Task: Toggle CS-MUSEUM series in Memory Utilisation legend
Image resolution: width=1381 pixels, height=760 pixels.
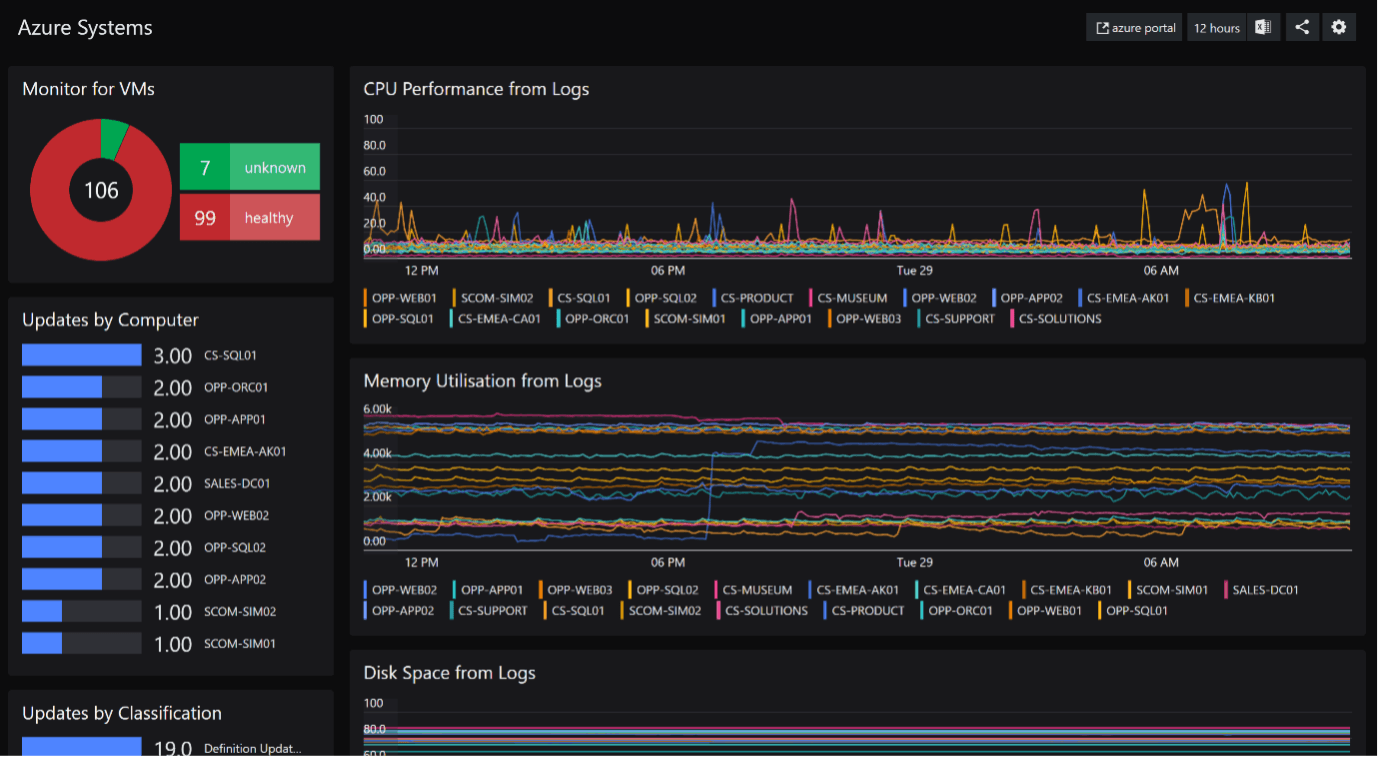Action: tap(754, 590)
